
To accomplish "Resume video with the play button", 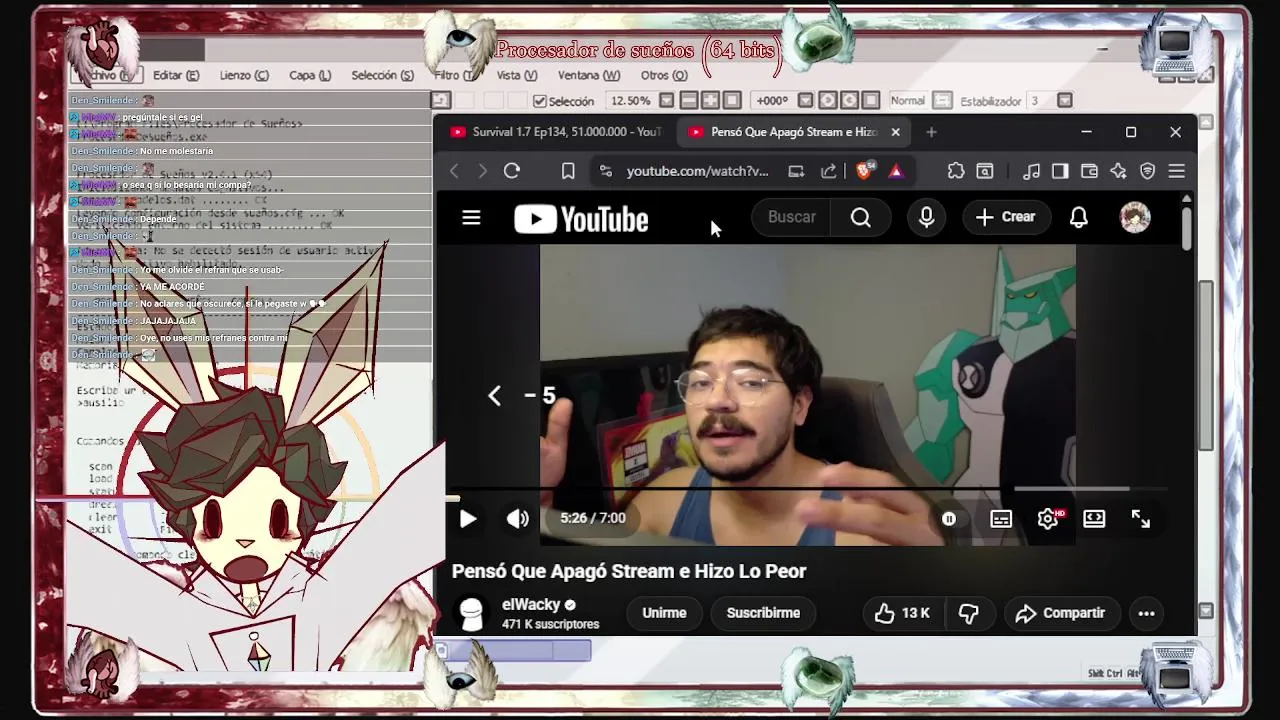I will pos(467,518).
